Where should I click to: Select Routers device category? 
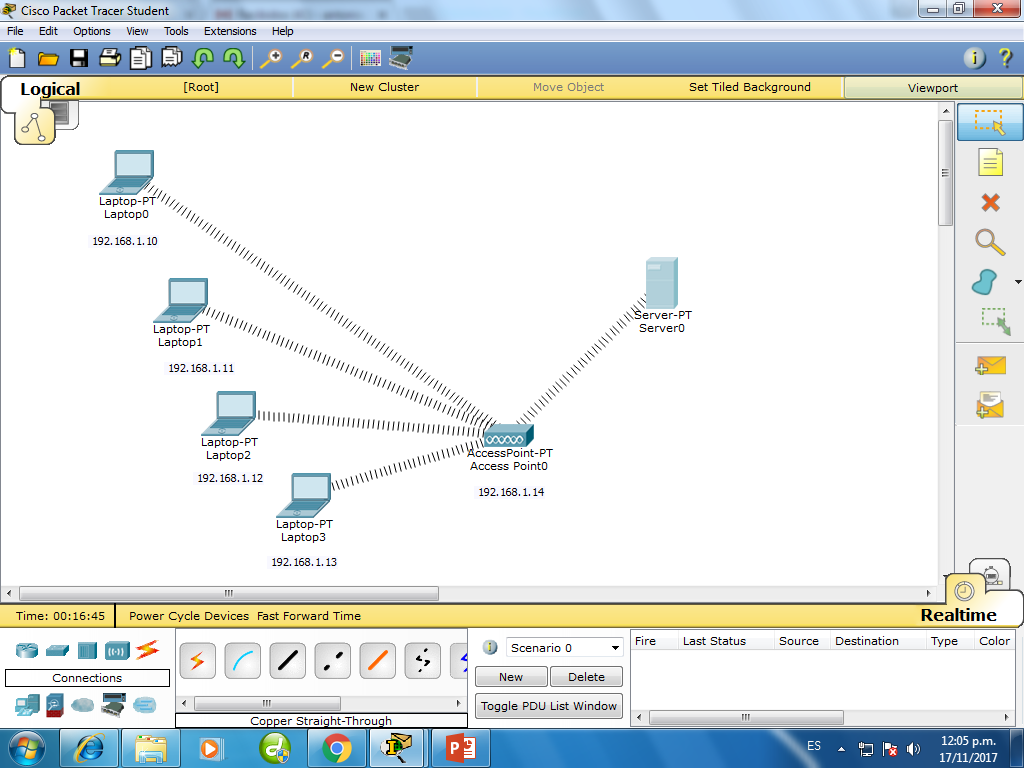[27, 650]
